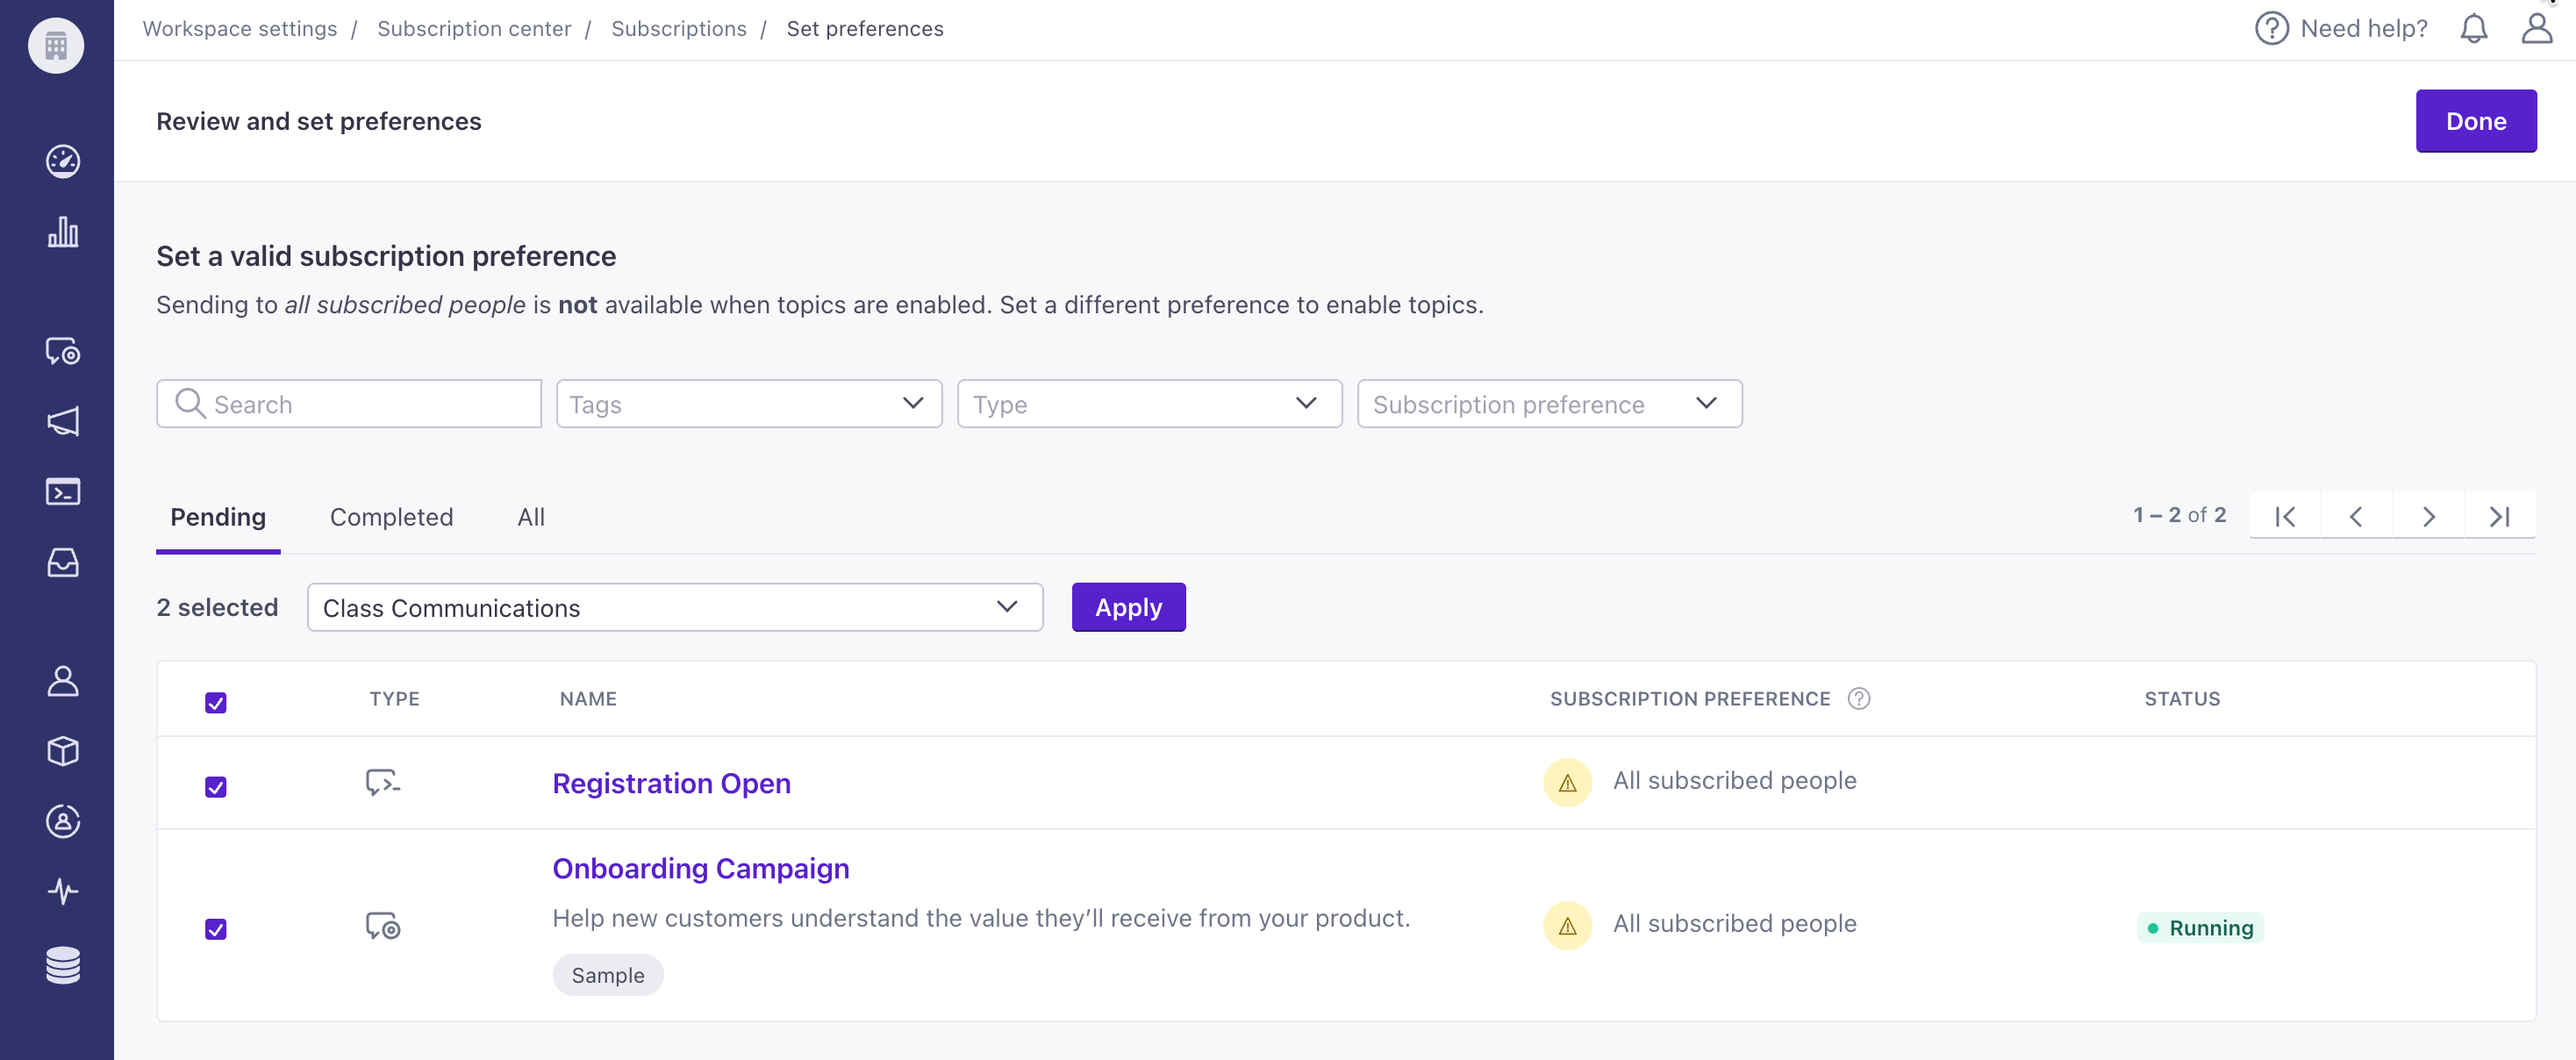Go to the last page of results
The height and width of the screenshot is (1060, 2576).
(x=2500, y=517)
